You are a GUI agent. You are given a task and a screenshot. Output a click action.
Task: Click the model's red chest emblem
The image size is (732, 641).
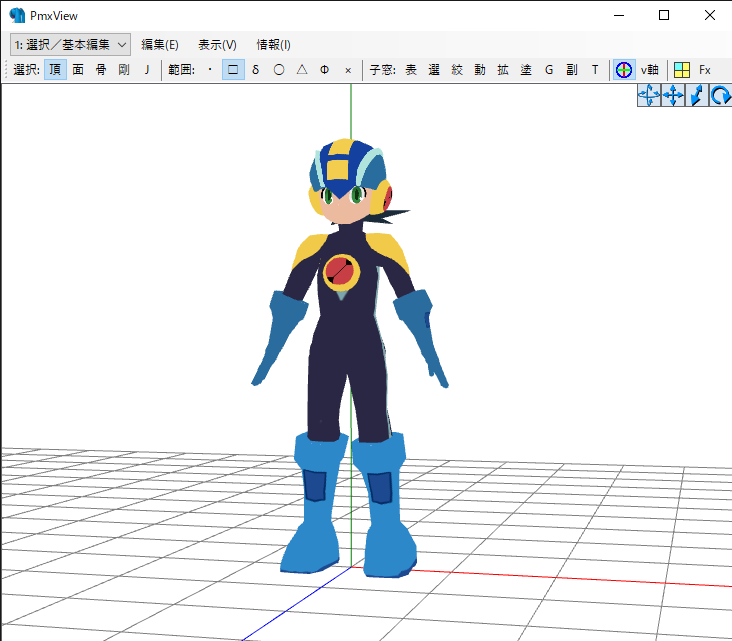coord(341,272)
